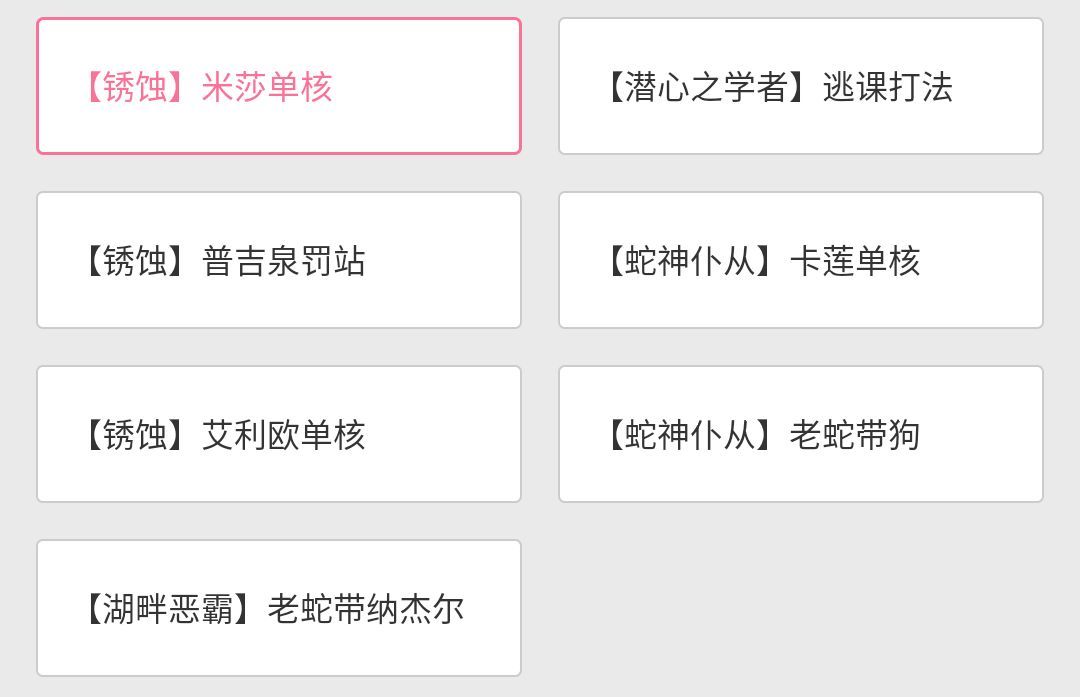Open the 老蛇带纳杰尔 strategy
Screen dimensions: 1080x697
tap(366, 609)
